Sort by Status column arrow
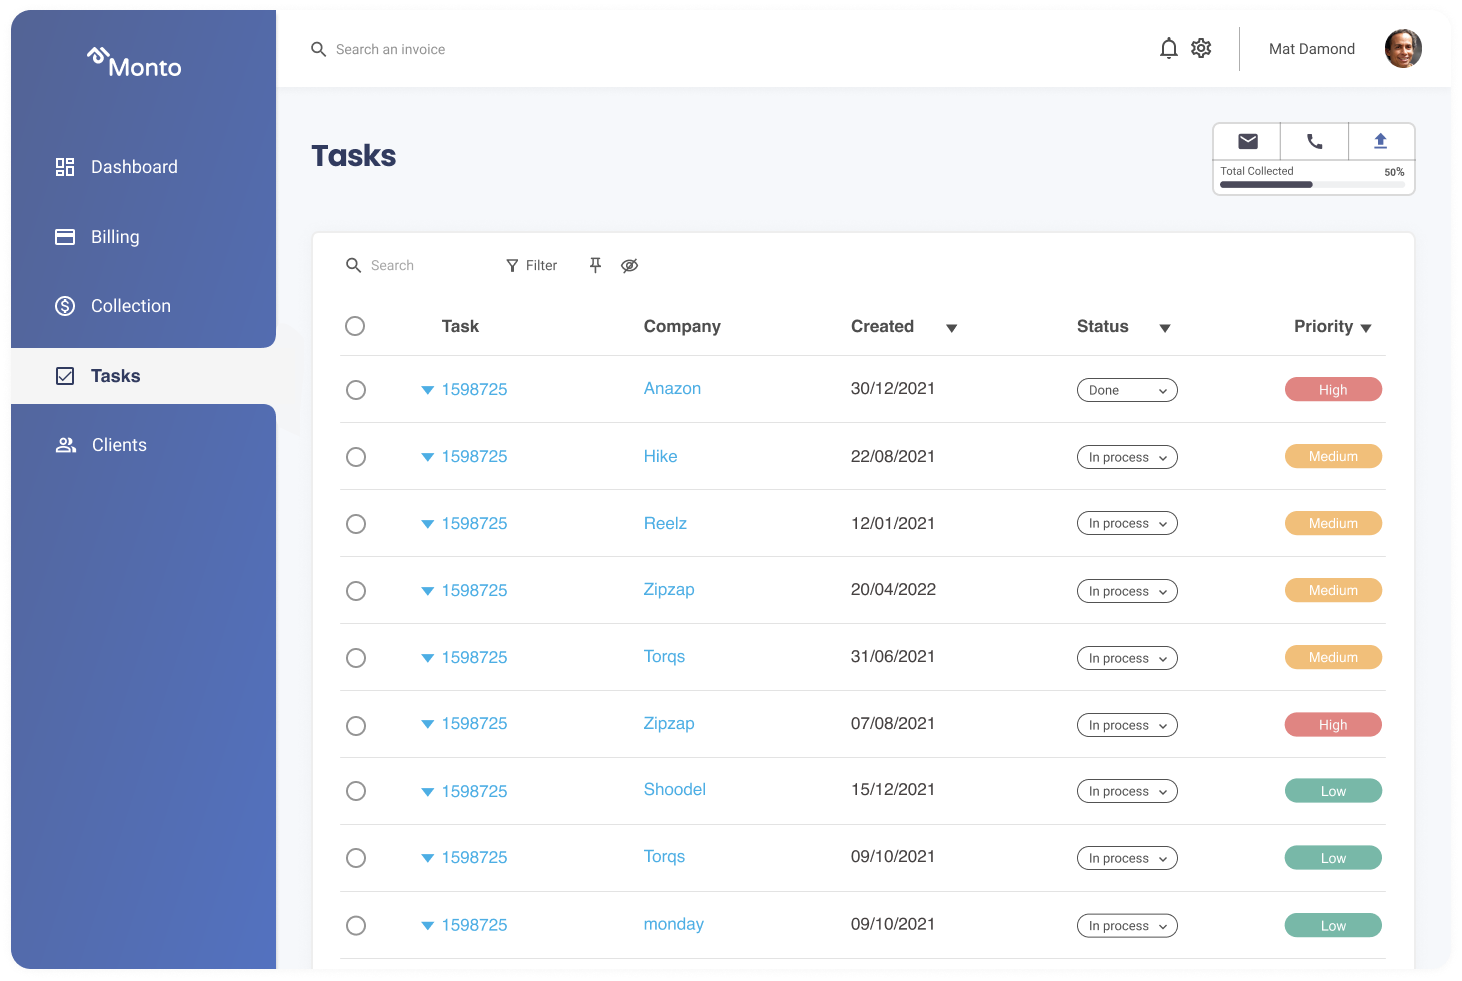 tap(1165, 328)
